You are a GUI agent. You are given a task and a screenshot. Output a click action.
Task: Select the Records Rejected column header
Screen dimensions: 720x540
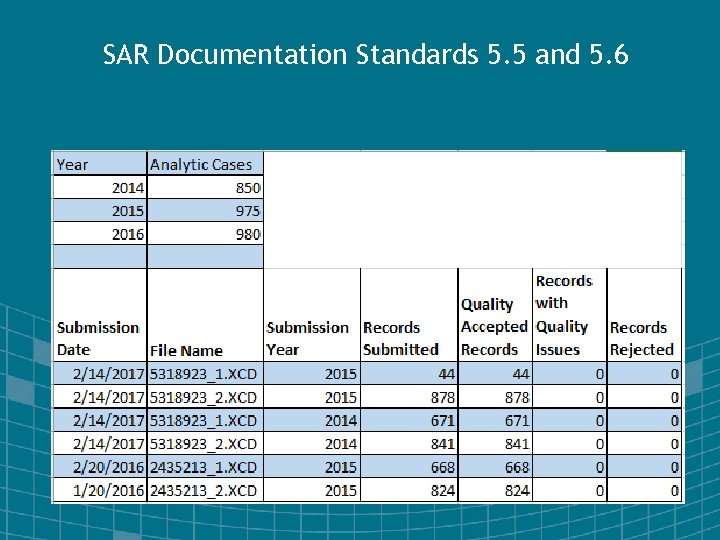click(644, 315)
